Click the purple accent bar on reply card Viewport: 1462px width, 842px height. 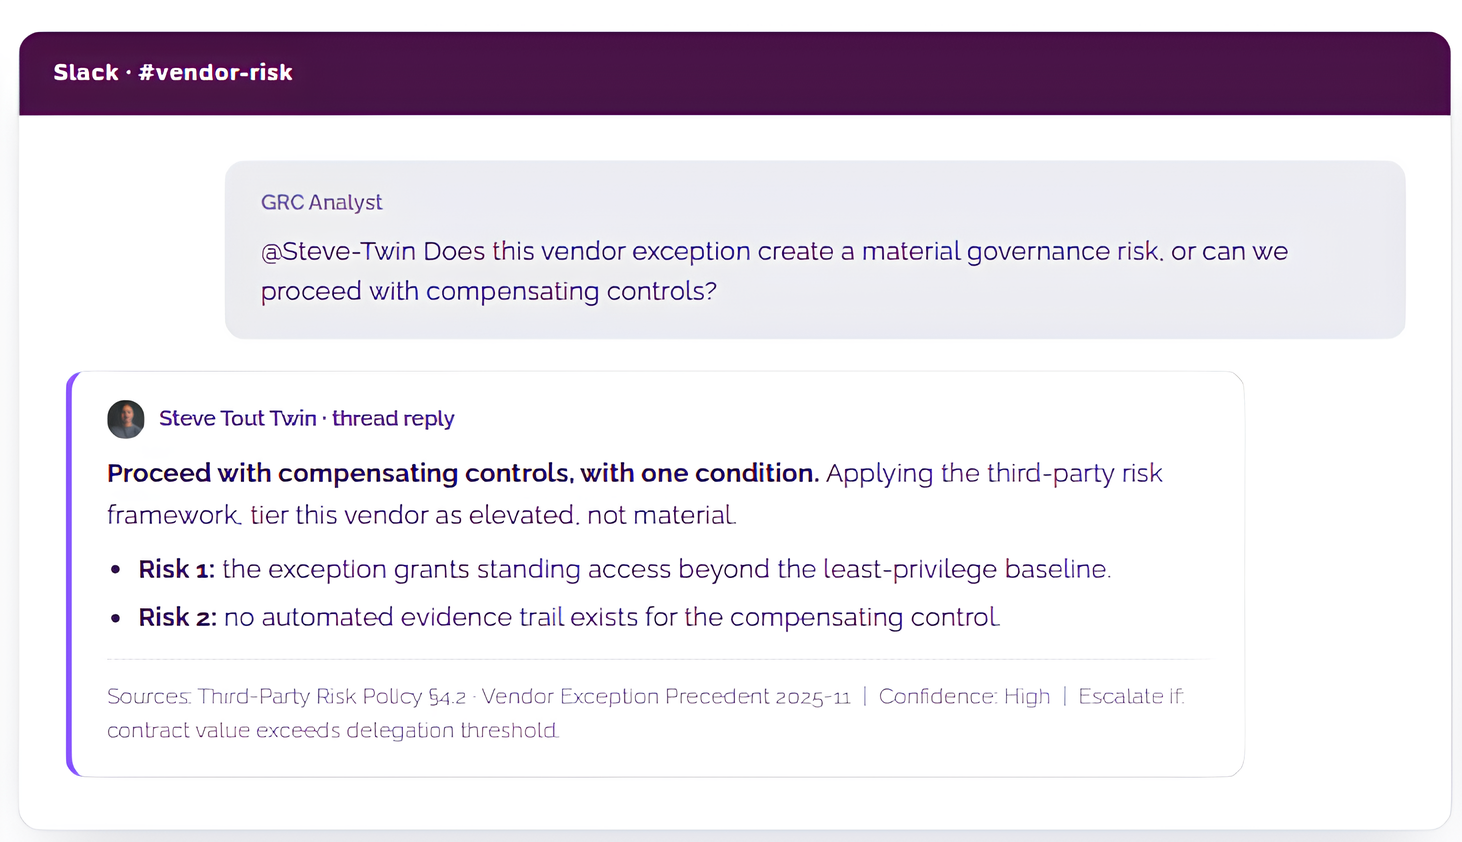tap(70, 574)
